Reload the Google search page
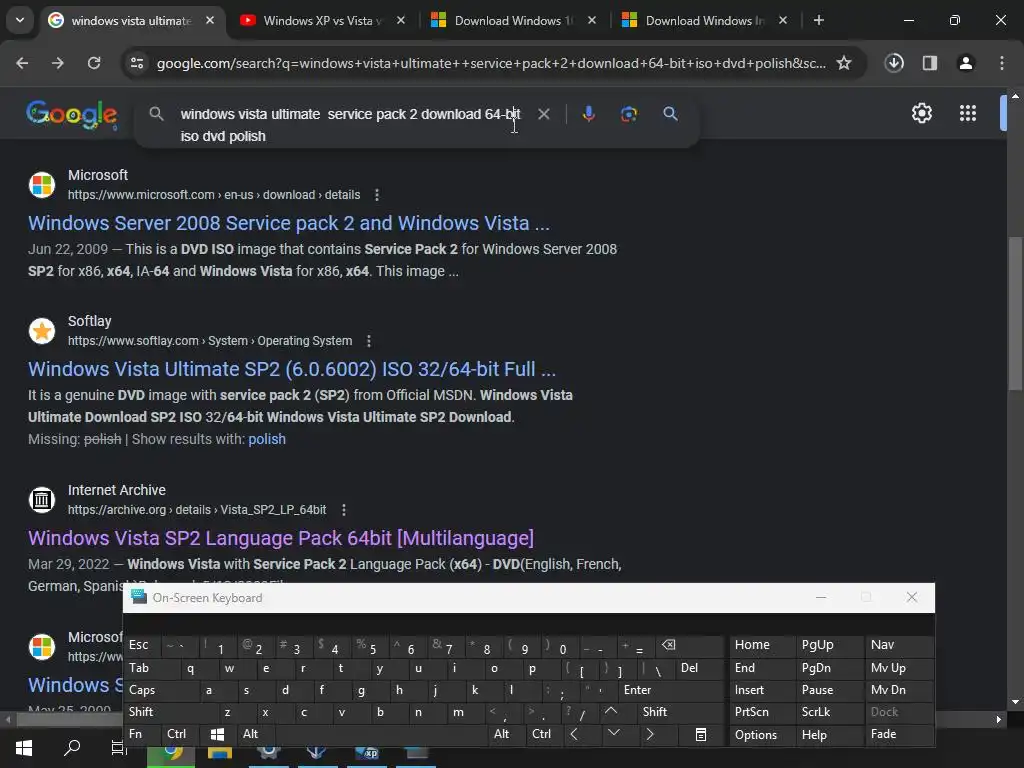The width and height of the screenshot is (1024, 768). [94, 63]
